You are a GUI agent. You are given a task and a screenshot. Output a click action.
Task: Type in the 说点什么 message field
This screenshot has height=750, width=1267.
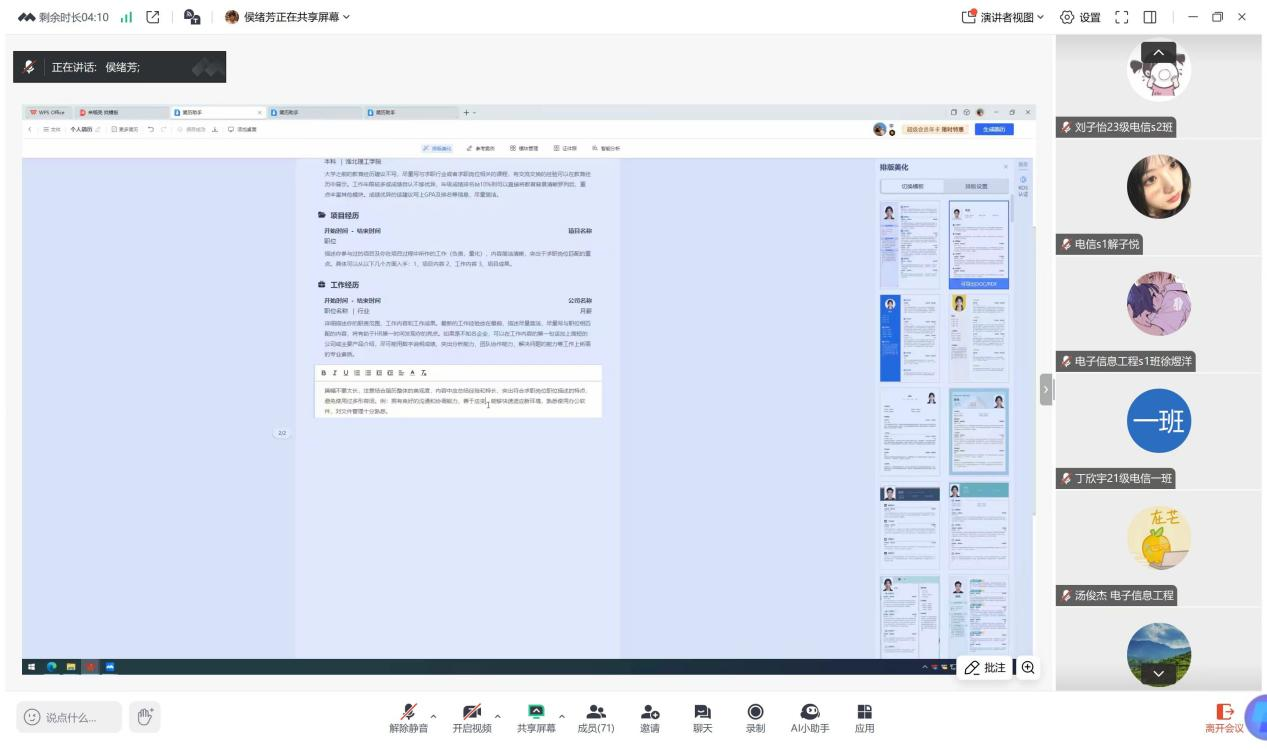coord(70,716)
